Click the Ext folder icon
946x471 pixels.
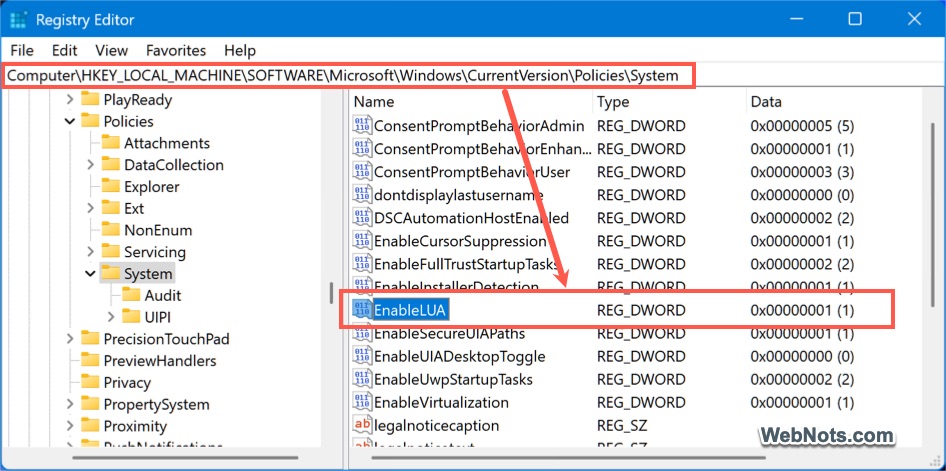coord(110,208)
